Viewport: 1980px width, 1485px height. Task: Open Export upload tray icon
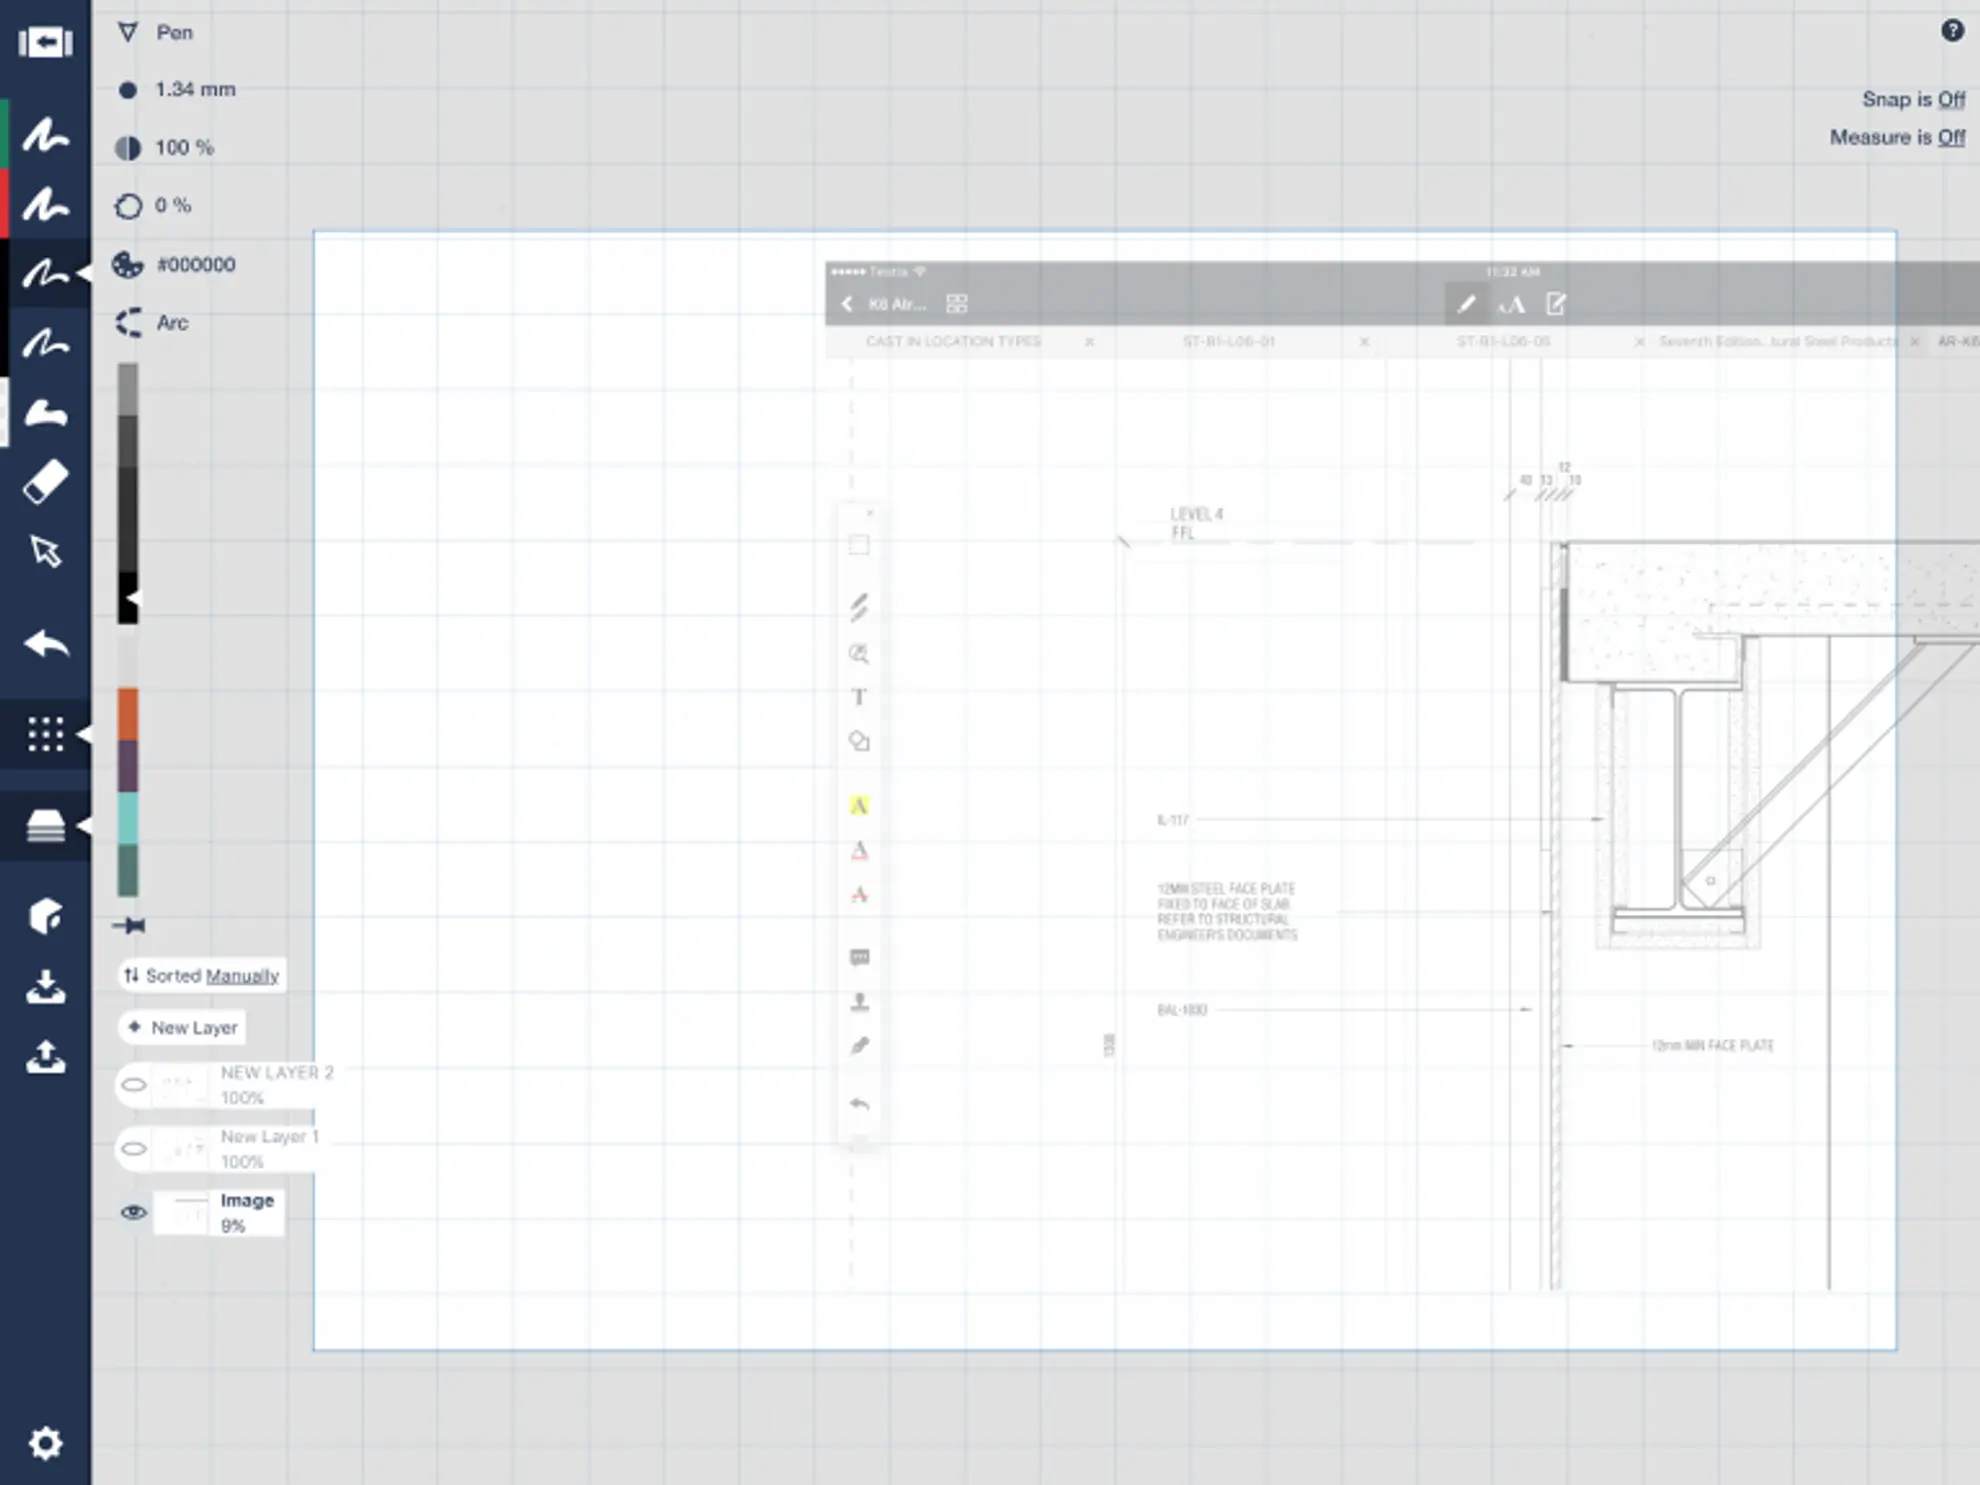[x=45, y=1056]
